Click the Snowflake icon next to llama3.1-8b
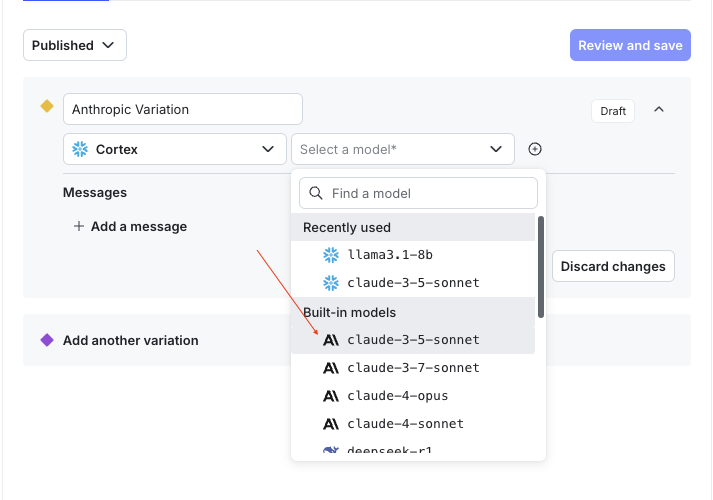The width and height of the screenshot is (713, 500). [x=331, y=255]
